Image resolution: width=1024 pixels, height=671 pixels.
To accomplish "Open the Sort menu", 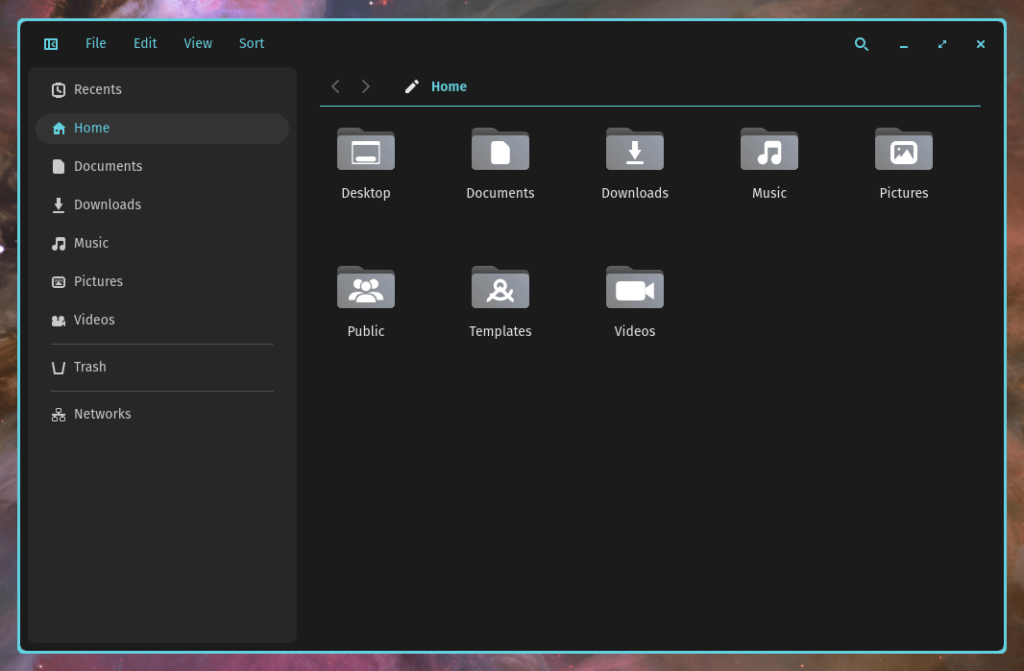I will point(251,43).
